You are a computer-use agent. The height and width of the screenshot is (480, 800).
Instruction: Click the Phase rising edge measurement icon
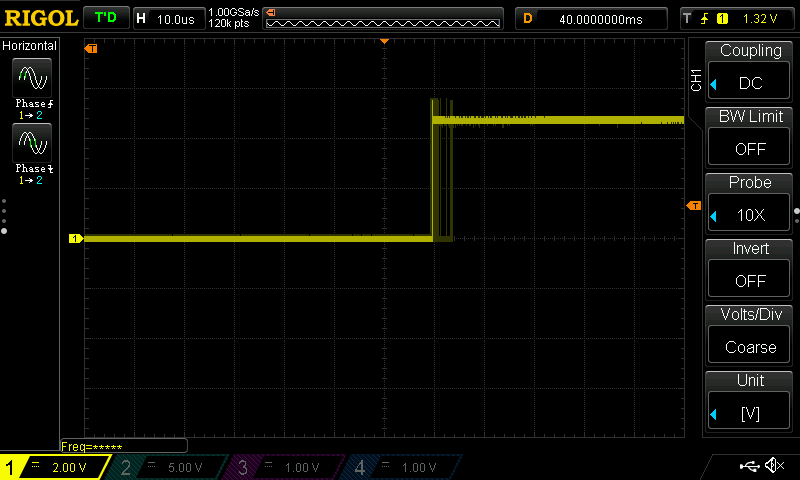pos(32,78)
